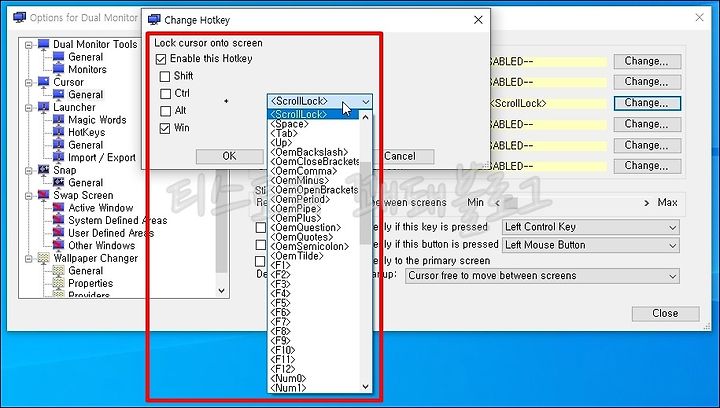Select General icon under Wallpaper Changer
The width and height of the screenshot is (720, 408).
pos(59,270)
